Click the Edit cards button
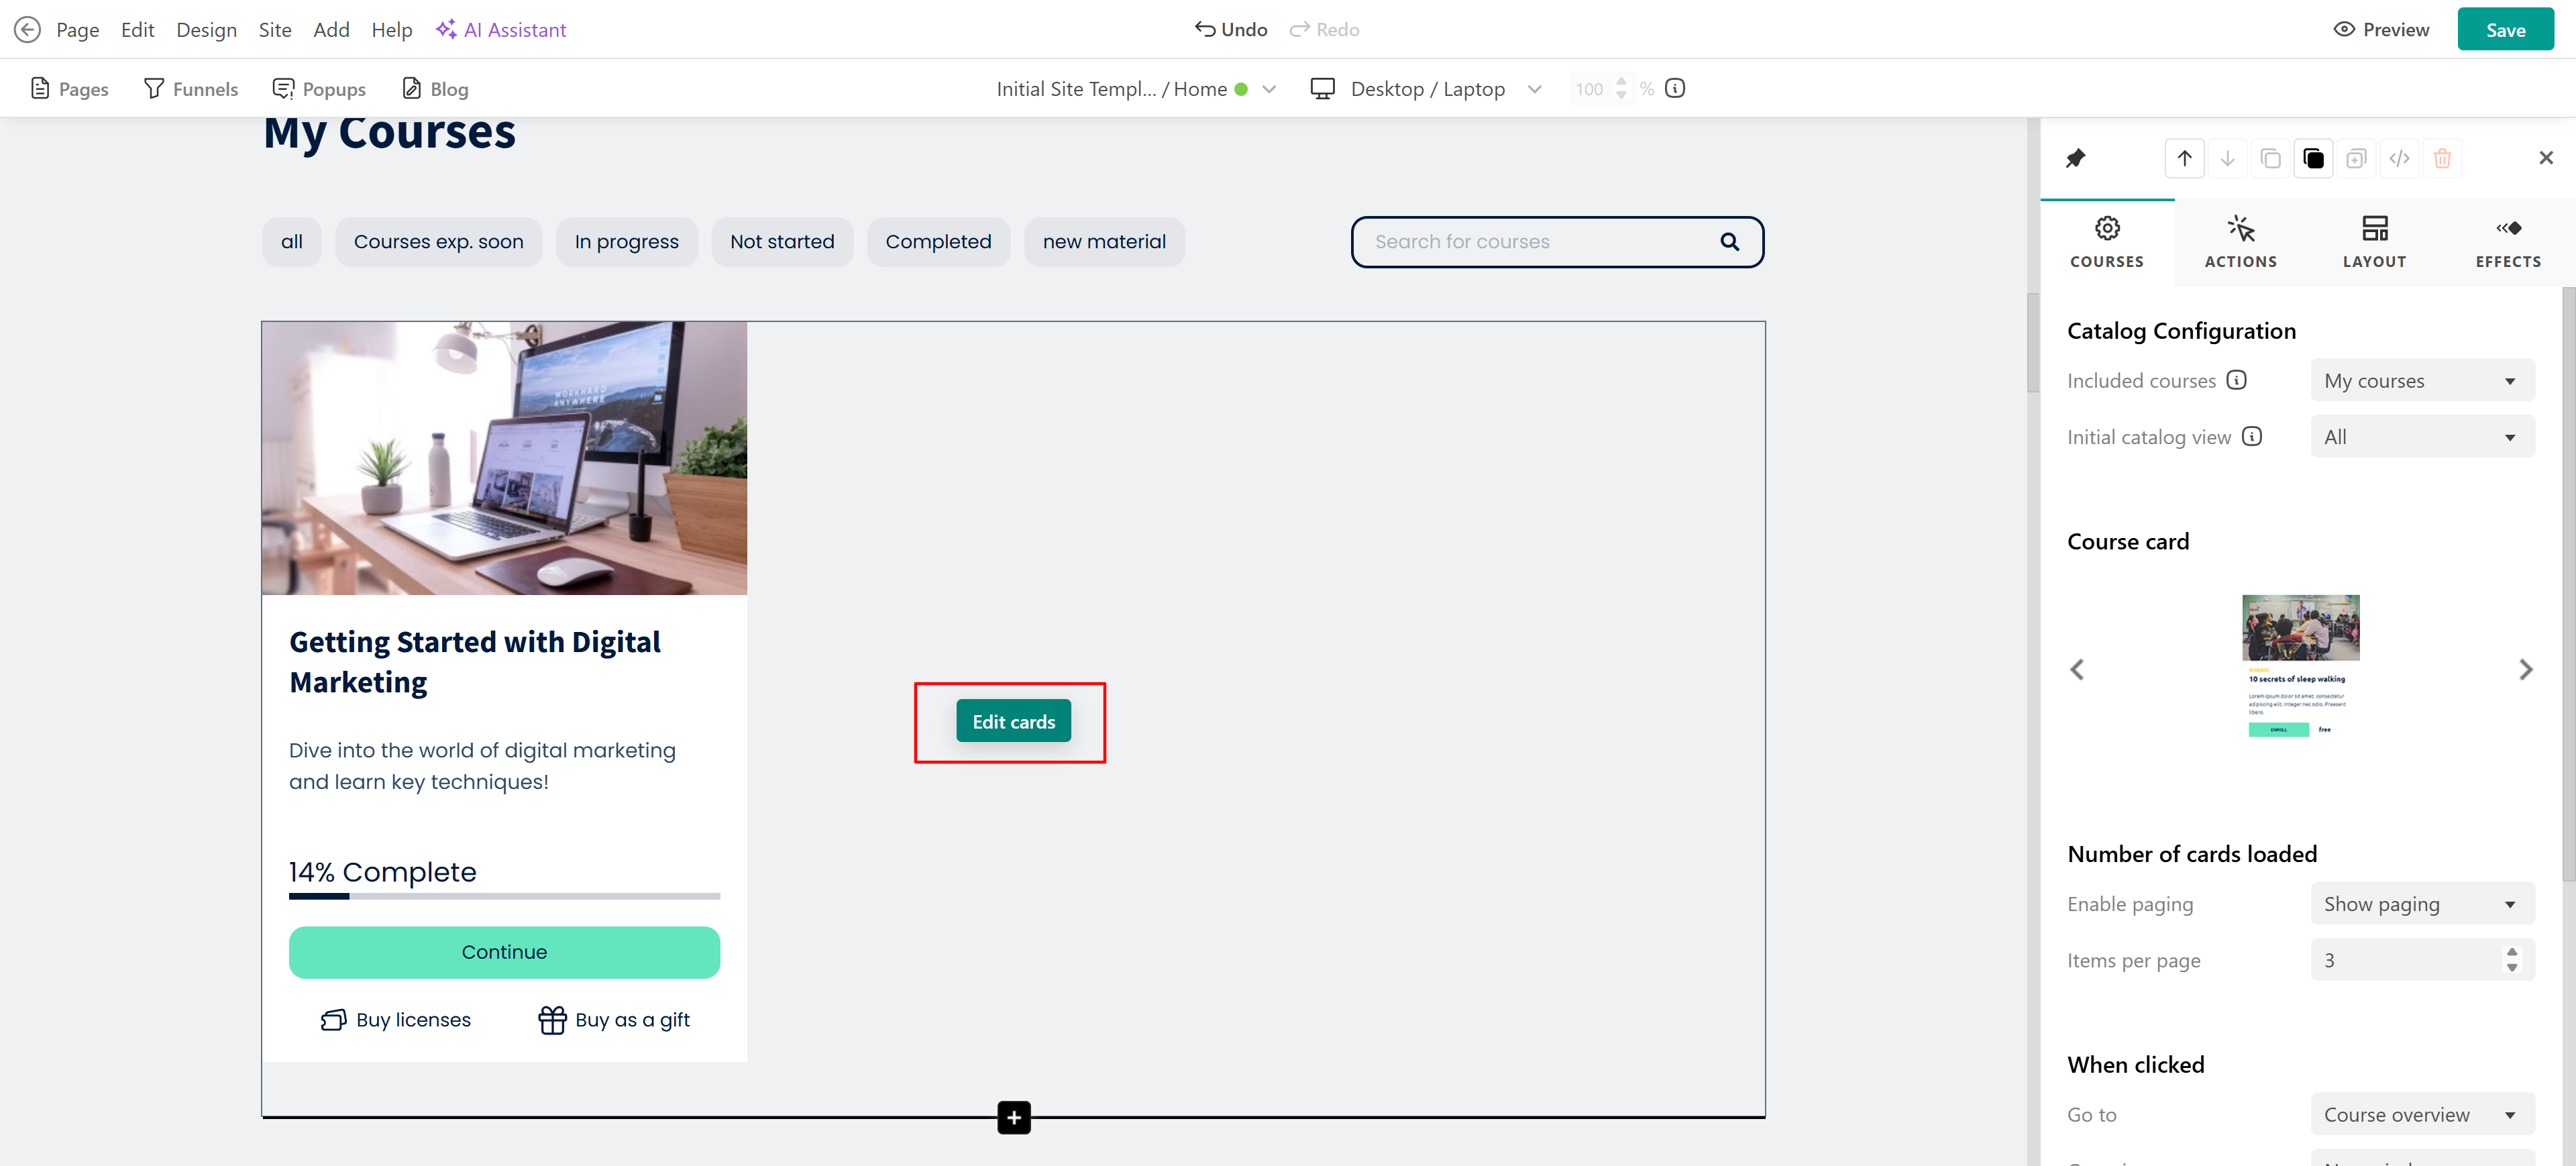2576x1166 pixels. (x=1012, y=721)
